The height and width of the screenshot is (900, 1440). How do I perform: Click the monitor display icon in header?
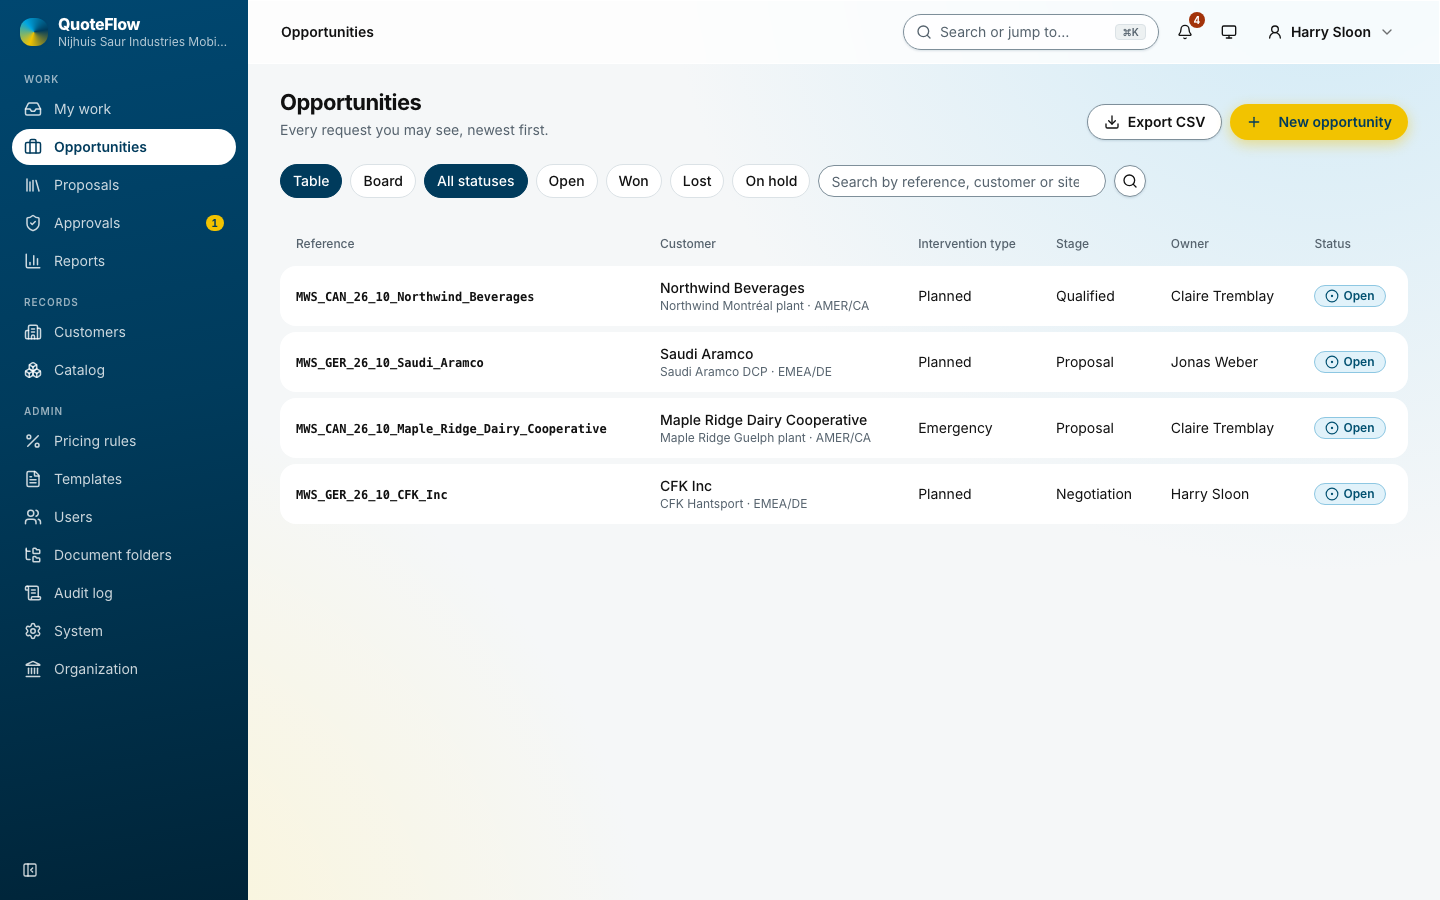tap(1229, 32)
